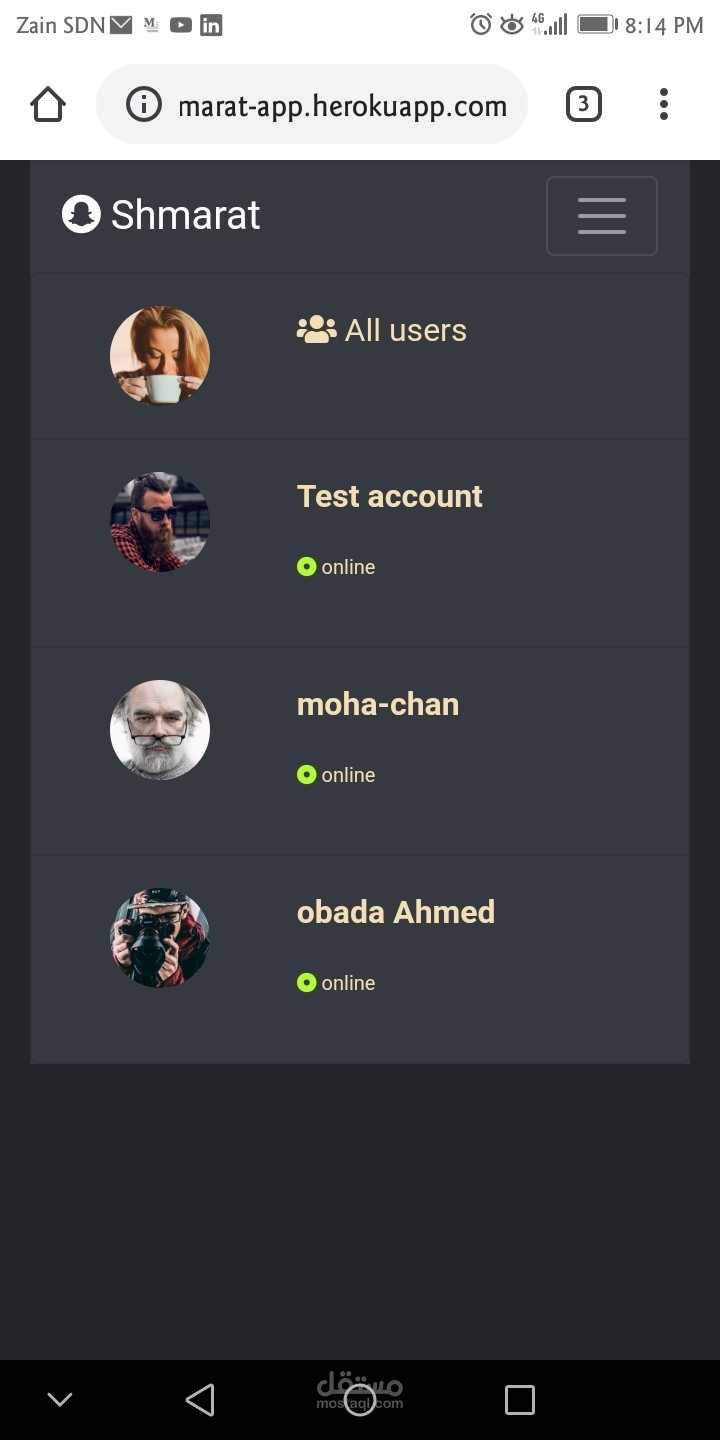This screenshot has width=720, height=1440.
Task: Click obada Ahmed's online status dot
Action: (306, 983)
